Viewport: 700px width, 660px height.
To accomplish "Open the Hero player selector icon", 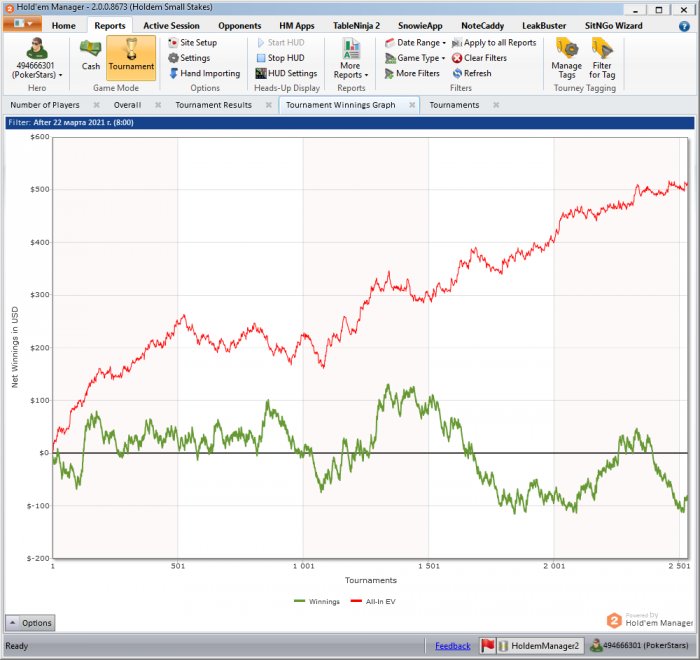I will (37, 49).
